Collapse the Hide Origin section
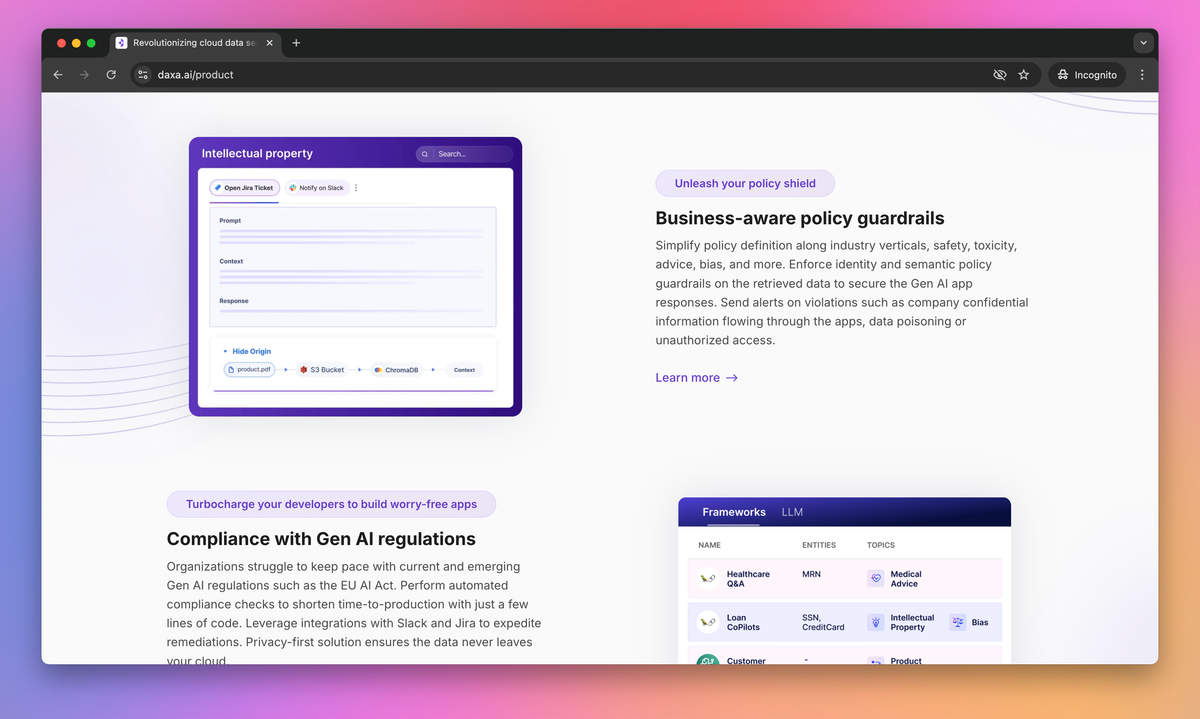This screenshot has width=1200, height=719. click(x=247, y=351)
